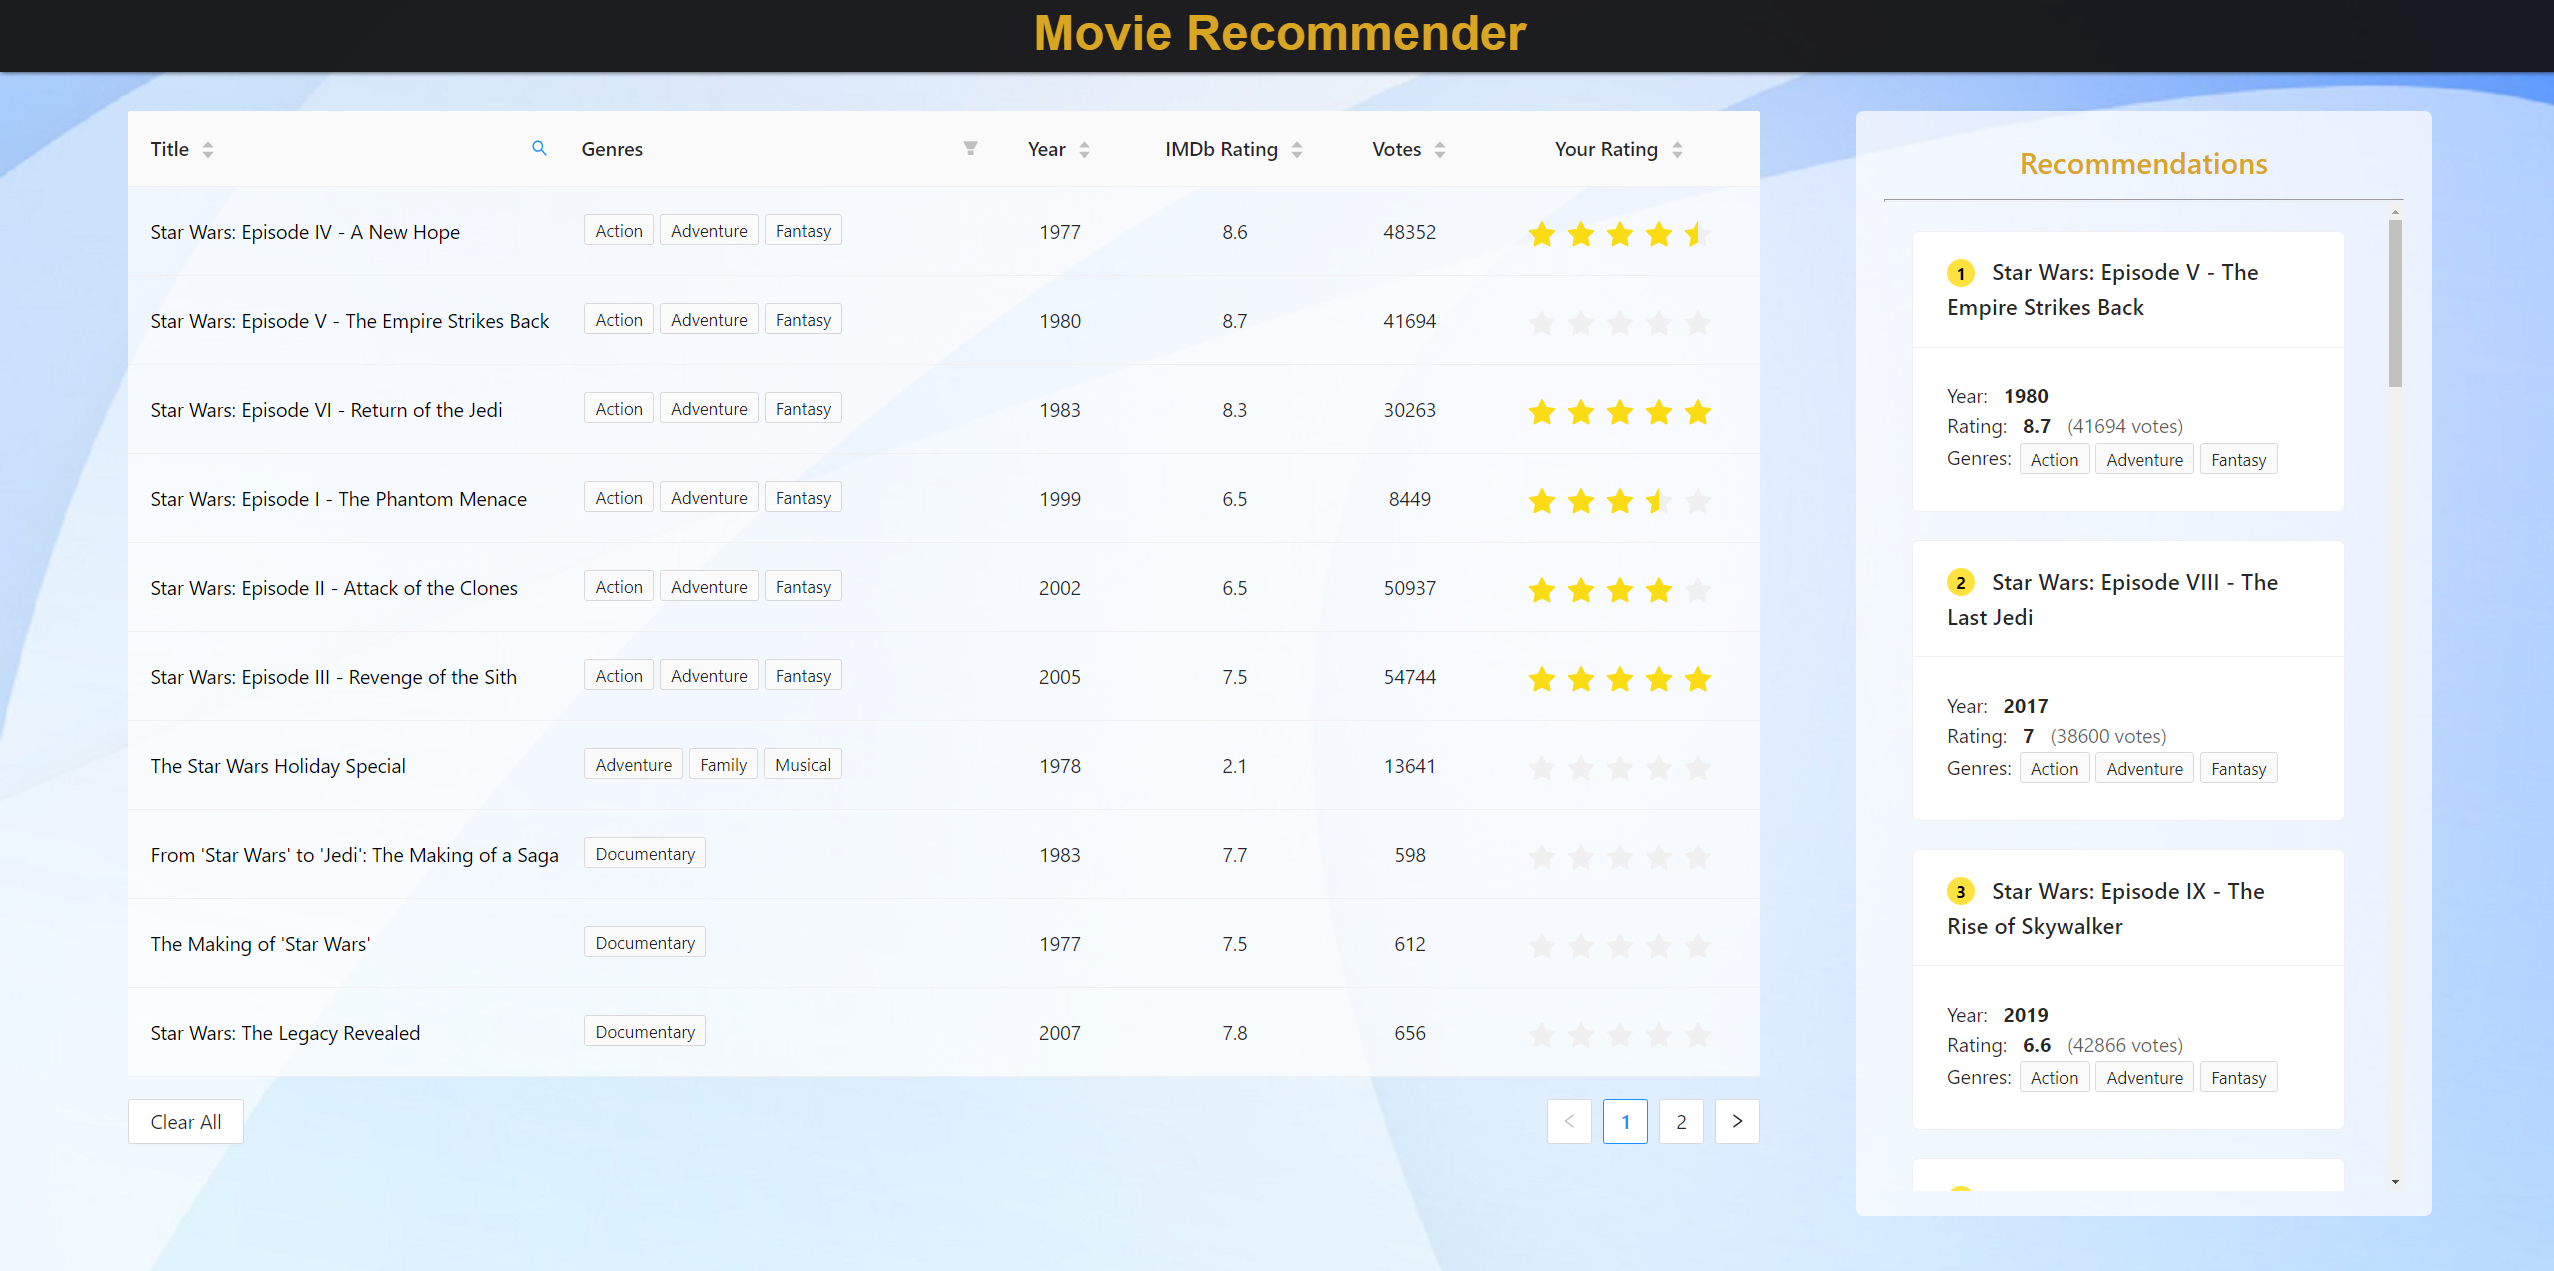Click the Clear All button
Image resolution: width=2554 pixels, height=1271 pixels.
tap(185, 1121)
